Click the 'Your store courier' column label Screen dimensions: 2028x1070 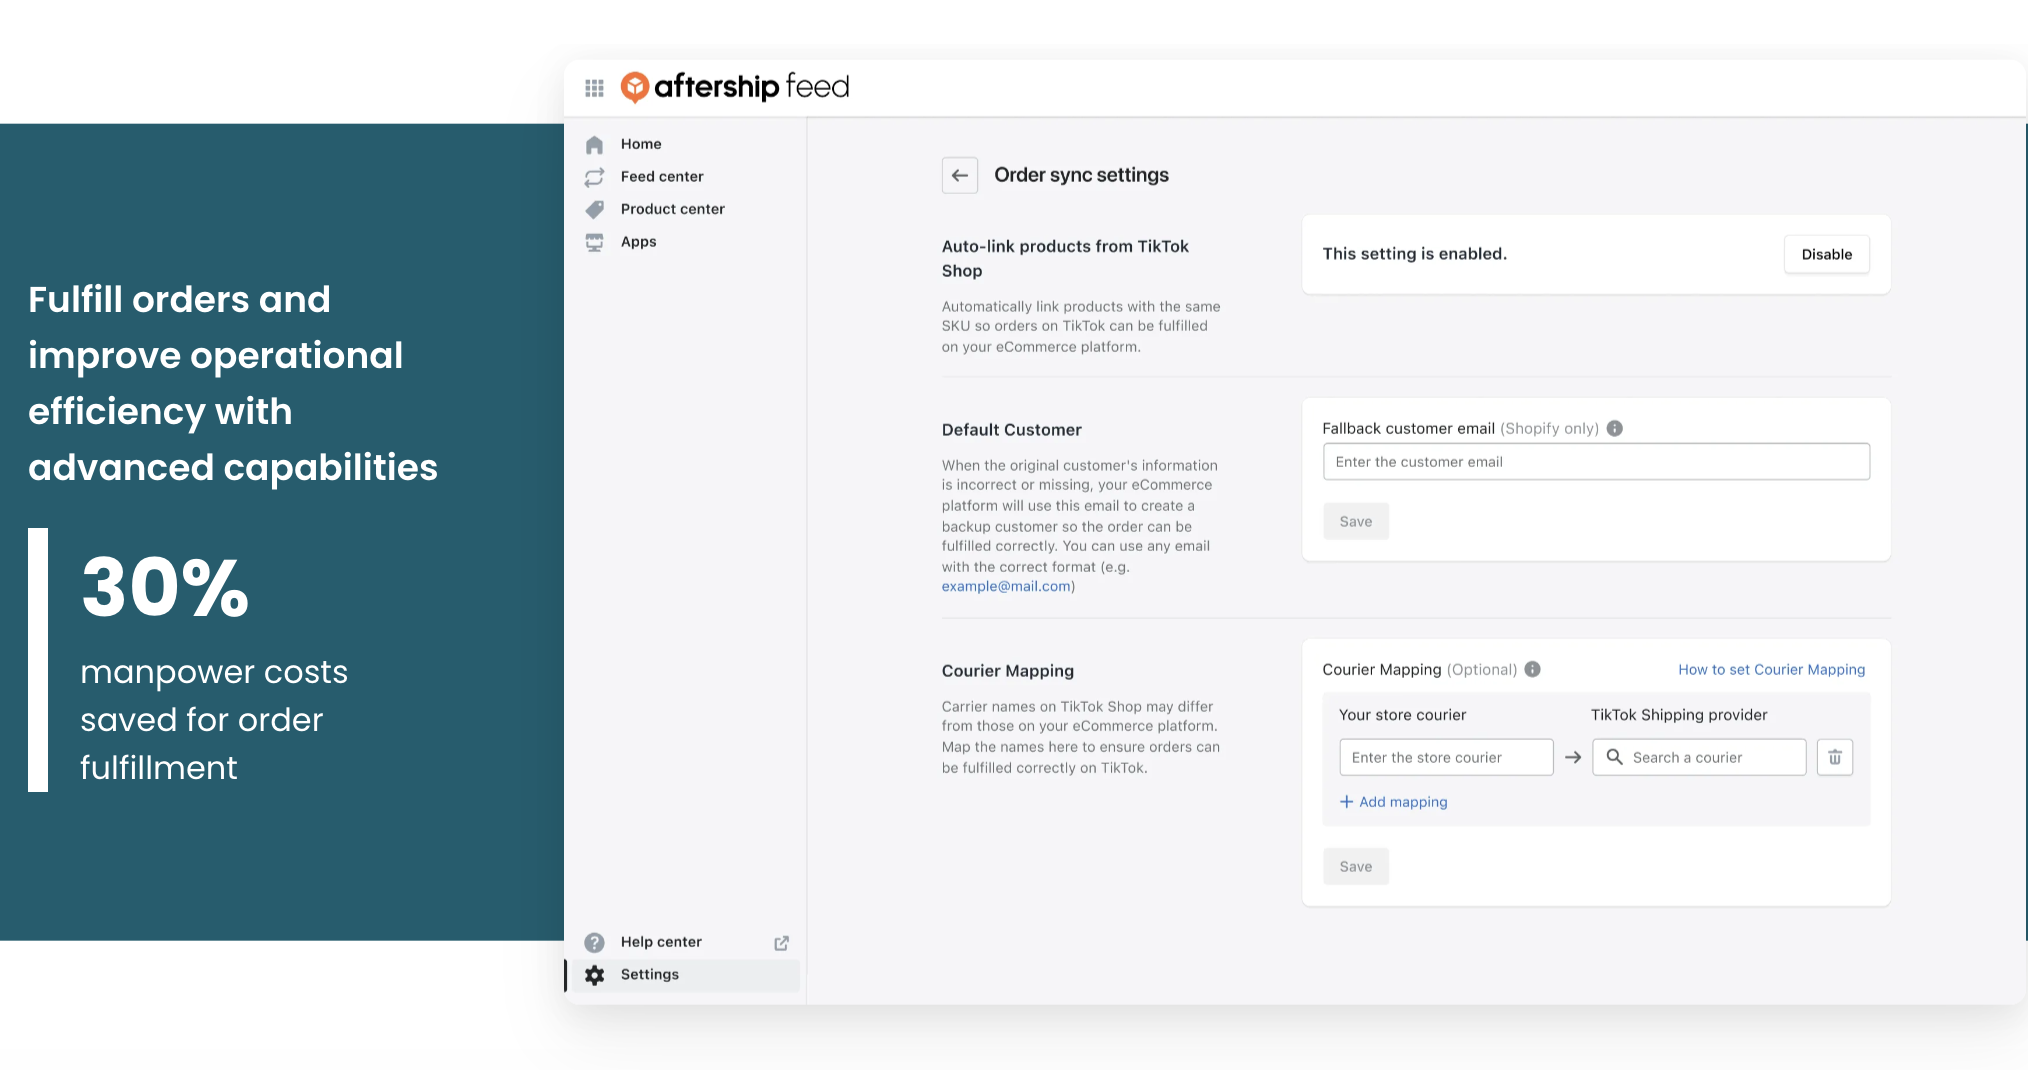(1402, 715)
